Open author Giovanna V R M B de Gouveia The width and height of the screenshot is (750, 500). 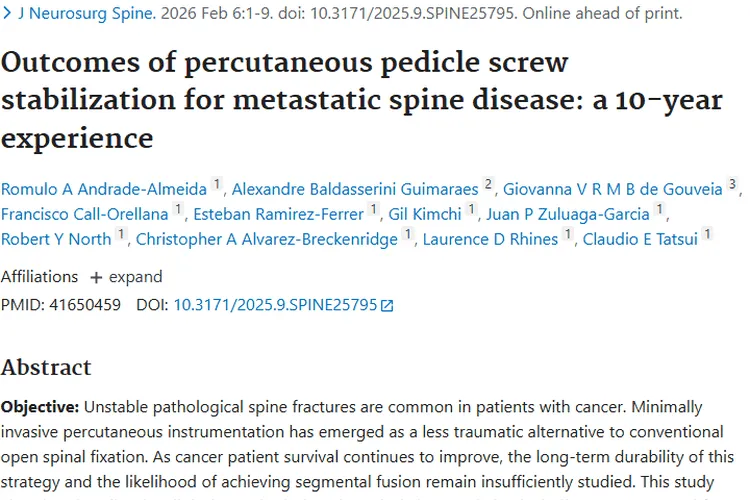614,188
